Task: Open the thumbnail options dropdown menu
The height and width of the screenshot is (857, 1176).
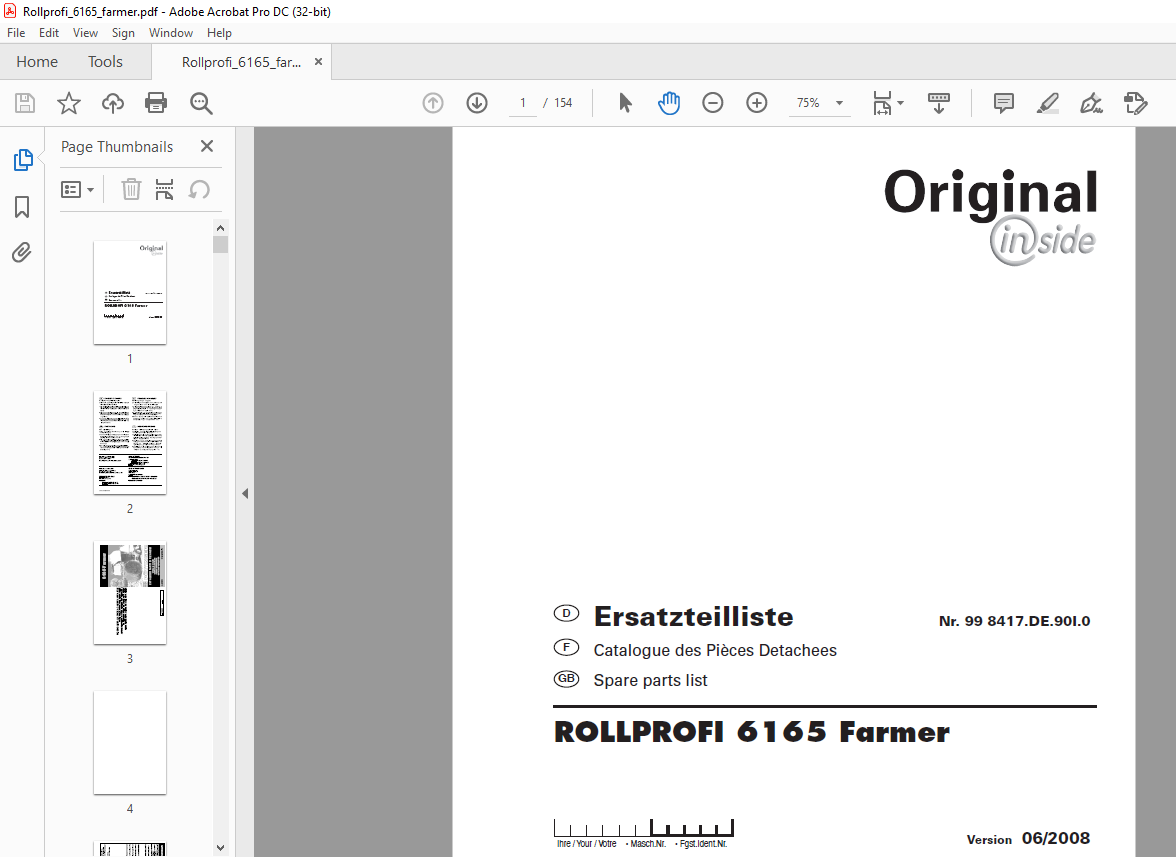Action: pos(77,190)
